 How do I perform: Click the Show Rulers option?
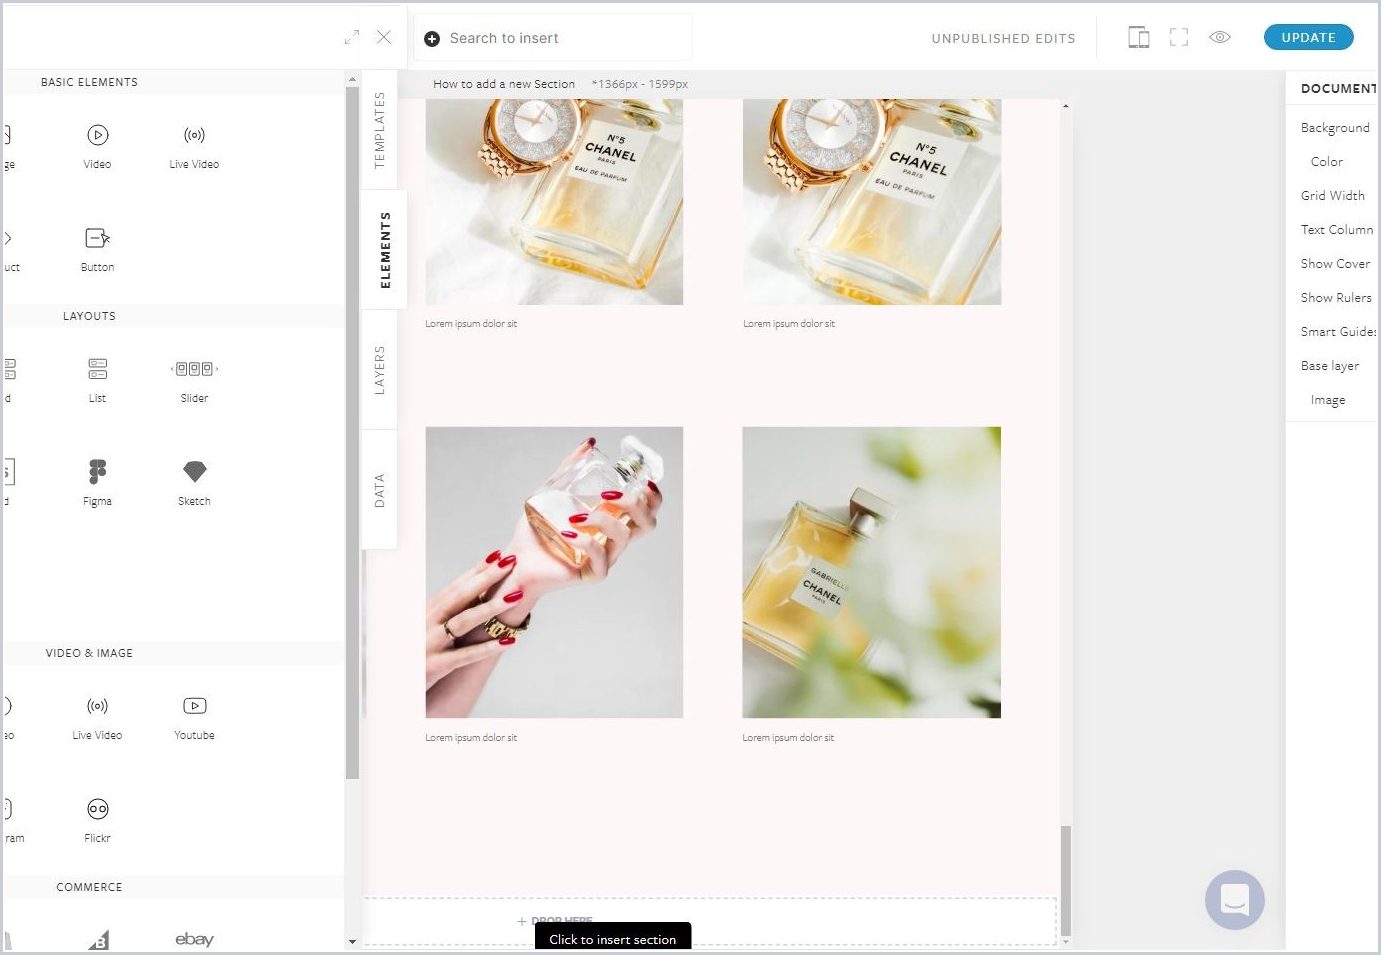click(1336, 298)
